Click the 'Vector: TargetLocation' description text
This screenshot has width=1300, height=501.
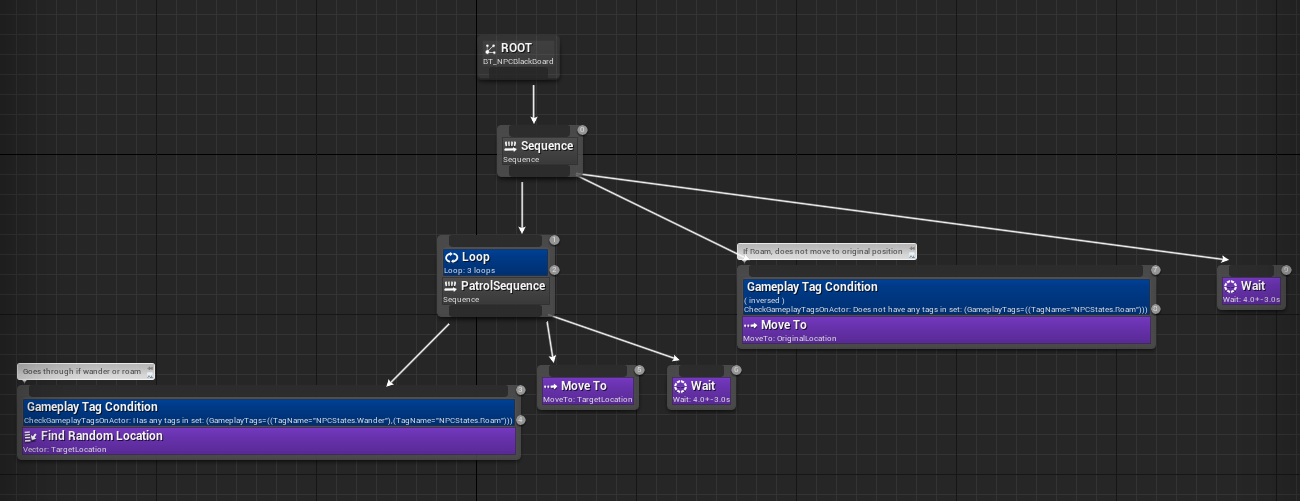[x=64, y=449]
